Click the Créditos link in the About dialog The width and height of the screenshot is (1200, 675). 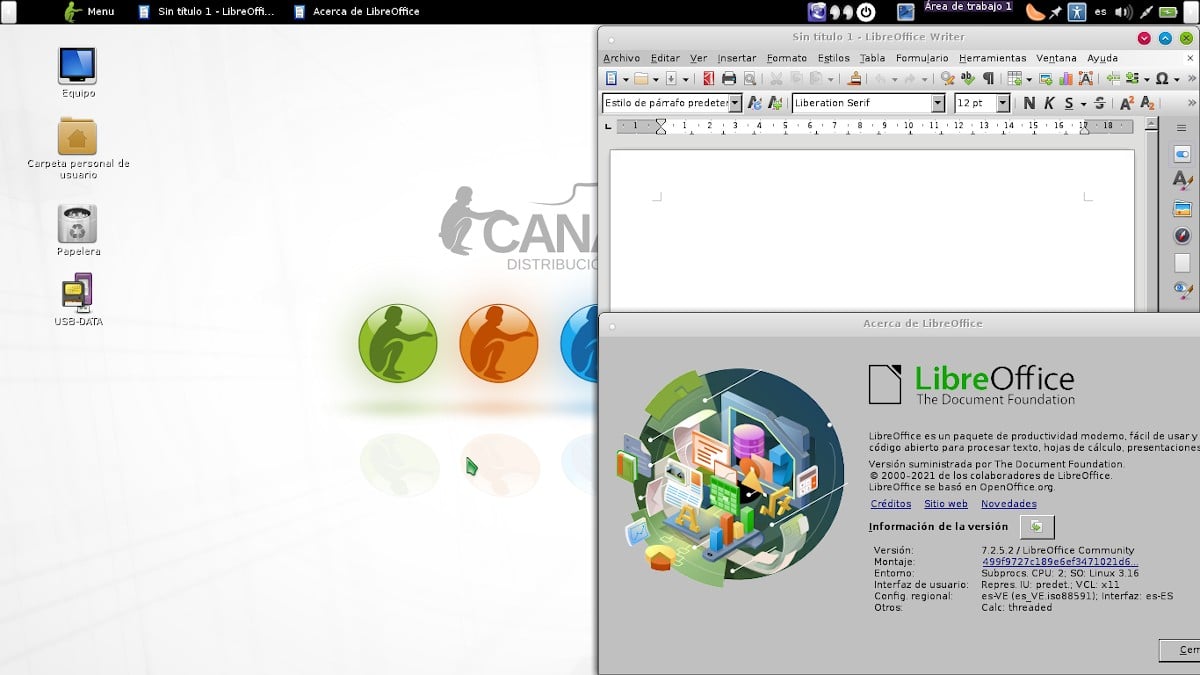coord(890,504)
